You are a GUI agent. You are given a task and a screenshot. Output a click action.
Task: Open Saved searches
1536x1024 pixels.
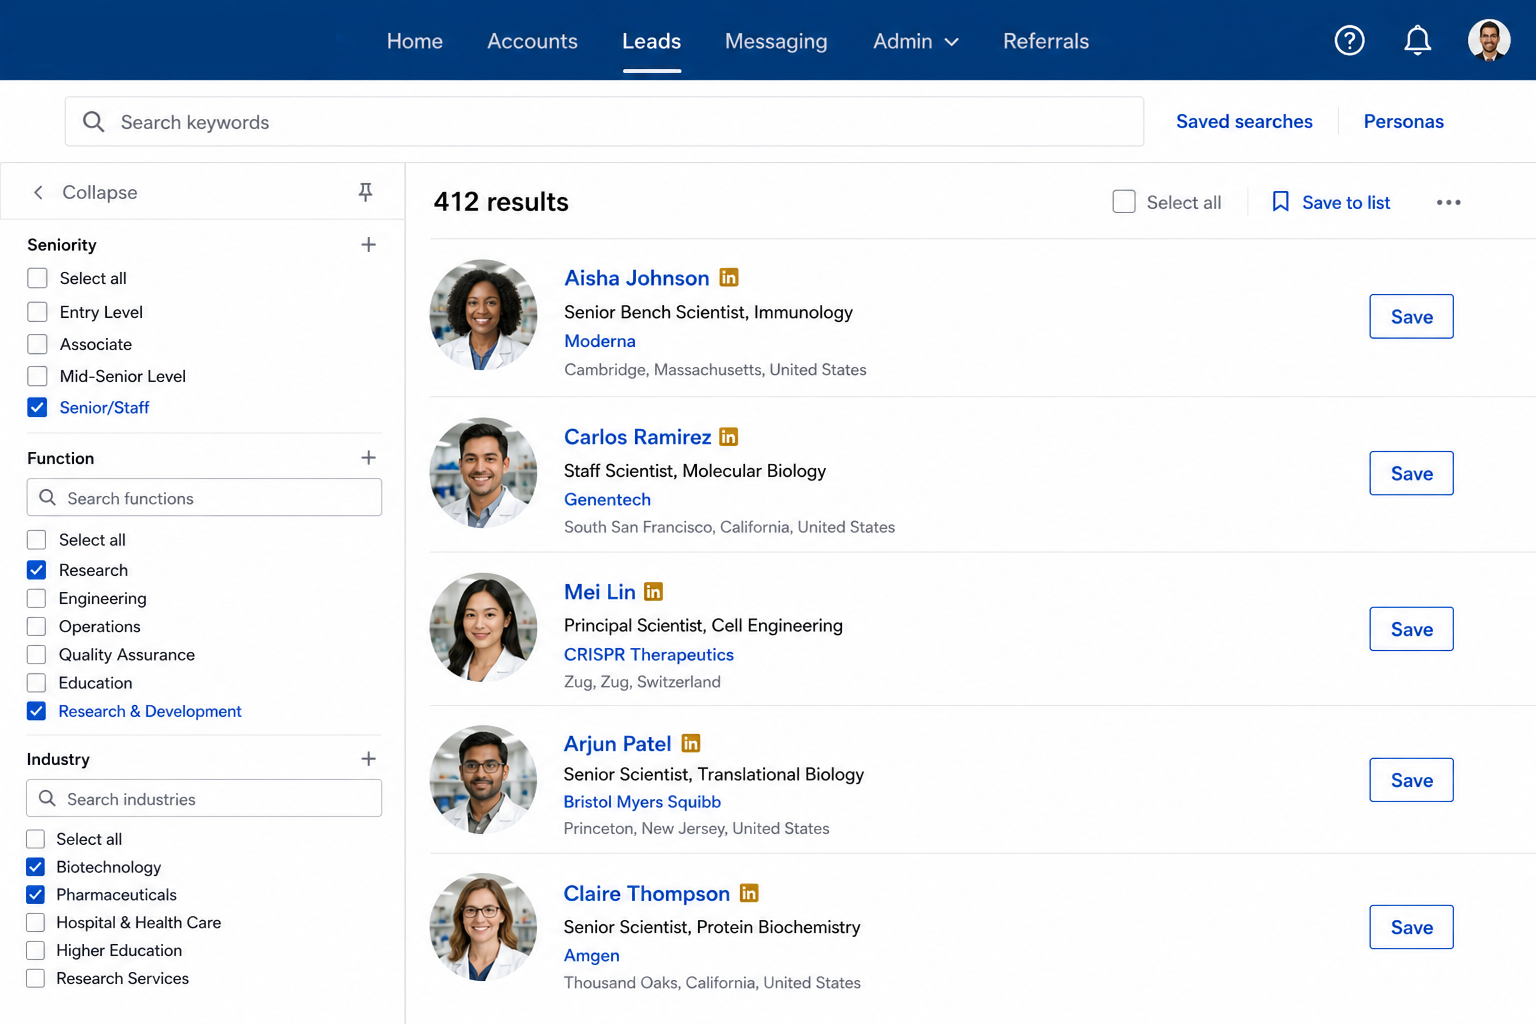point(1244,121)
